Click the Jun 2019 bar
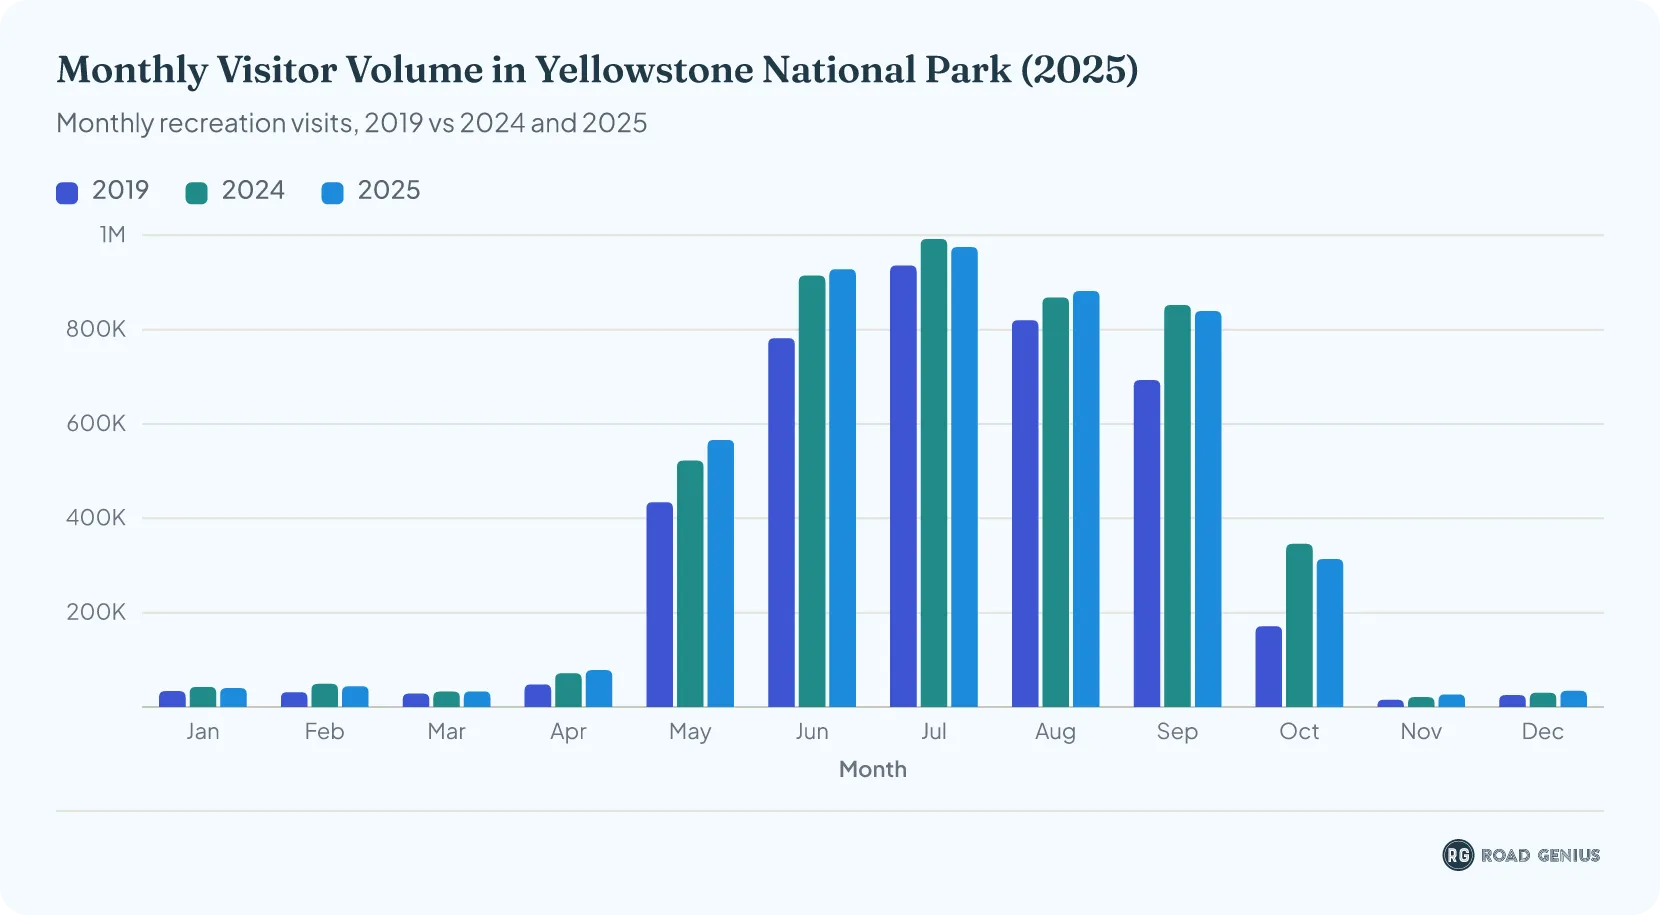The image size is (1660, 915). point(782,522)
